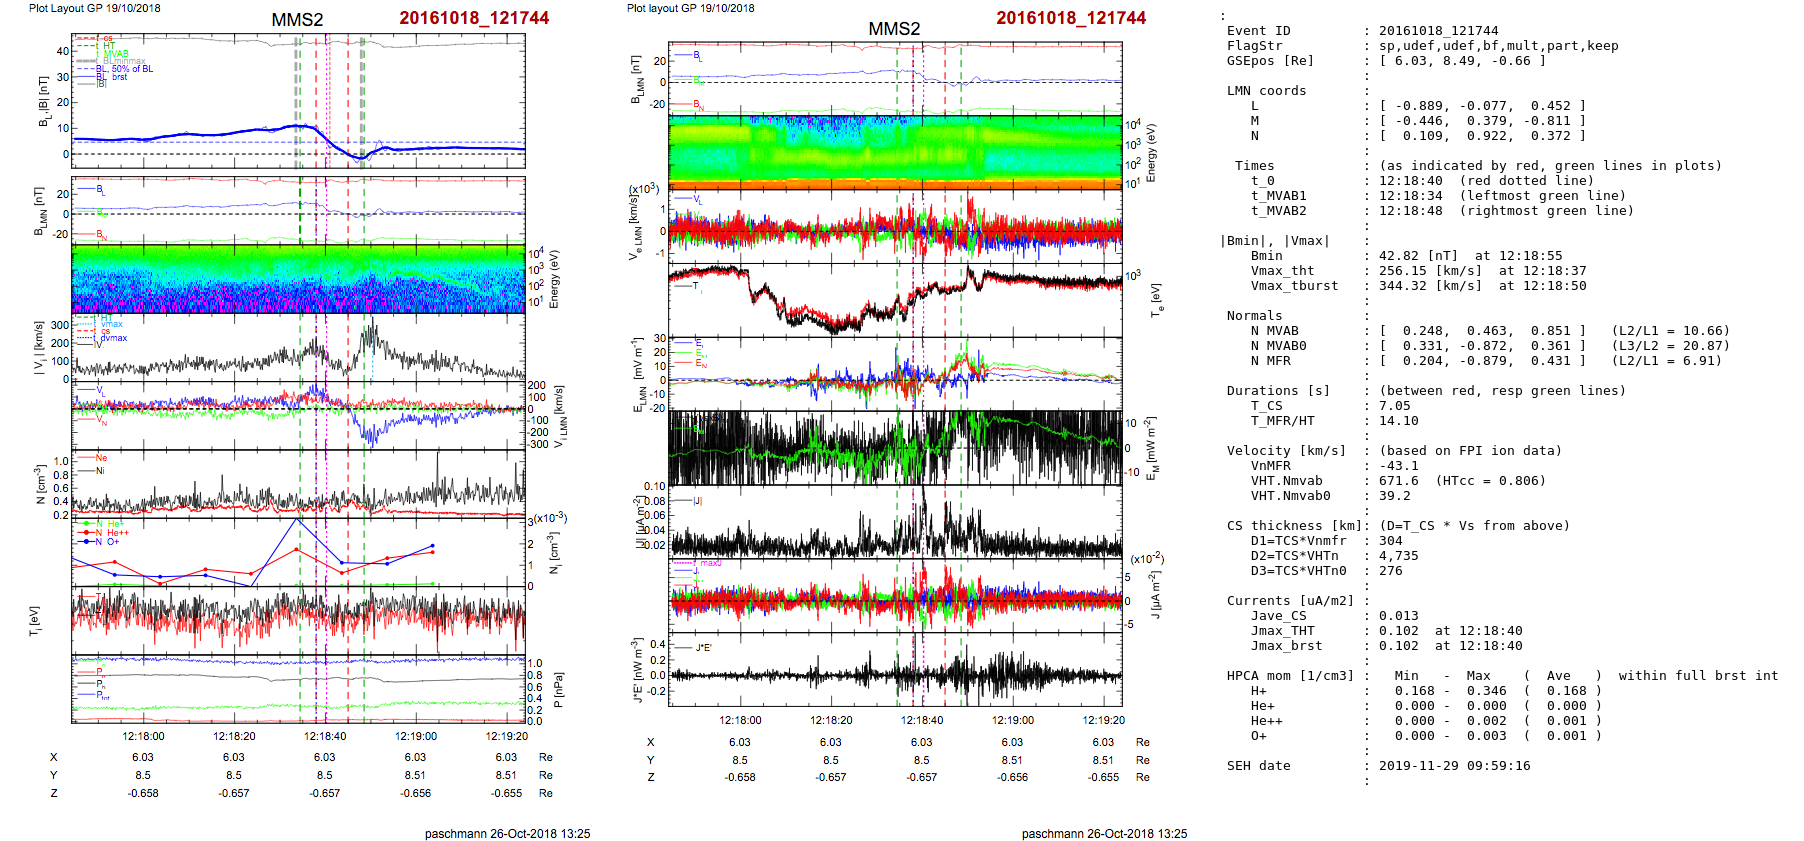The height and width of the screenshot is (841, 1804).
Task: Open the left plot's energy spectrogram panel
Action: point(298,279)
